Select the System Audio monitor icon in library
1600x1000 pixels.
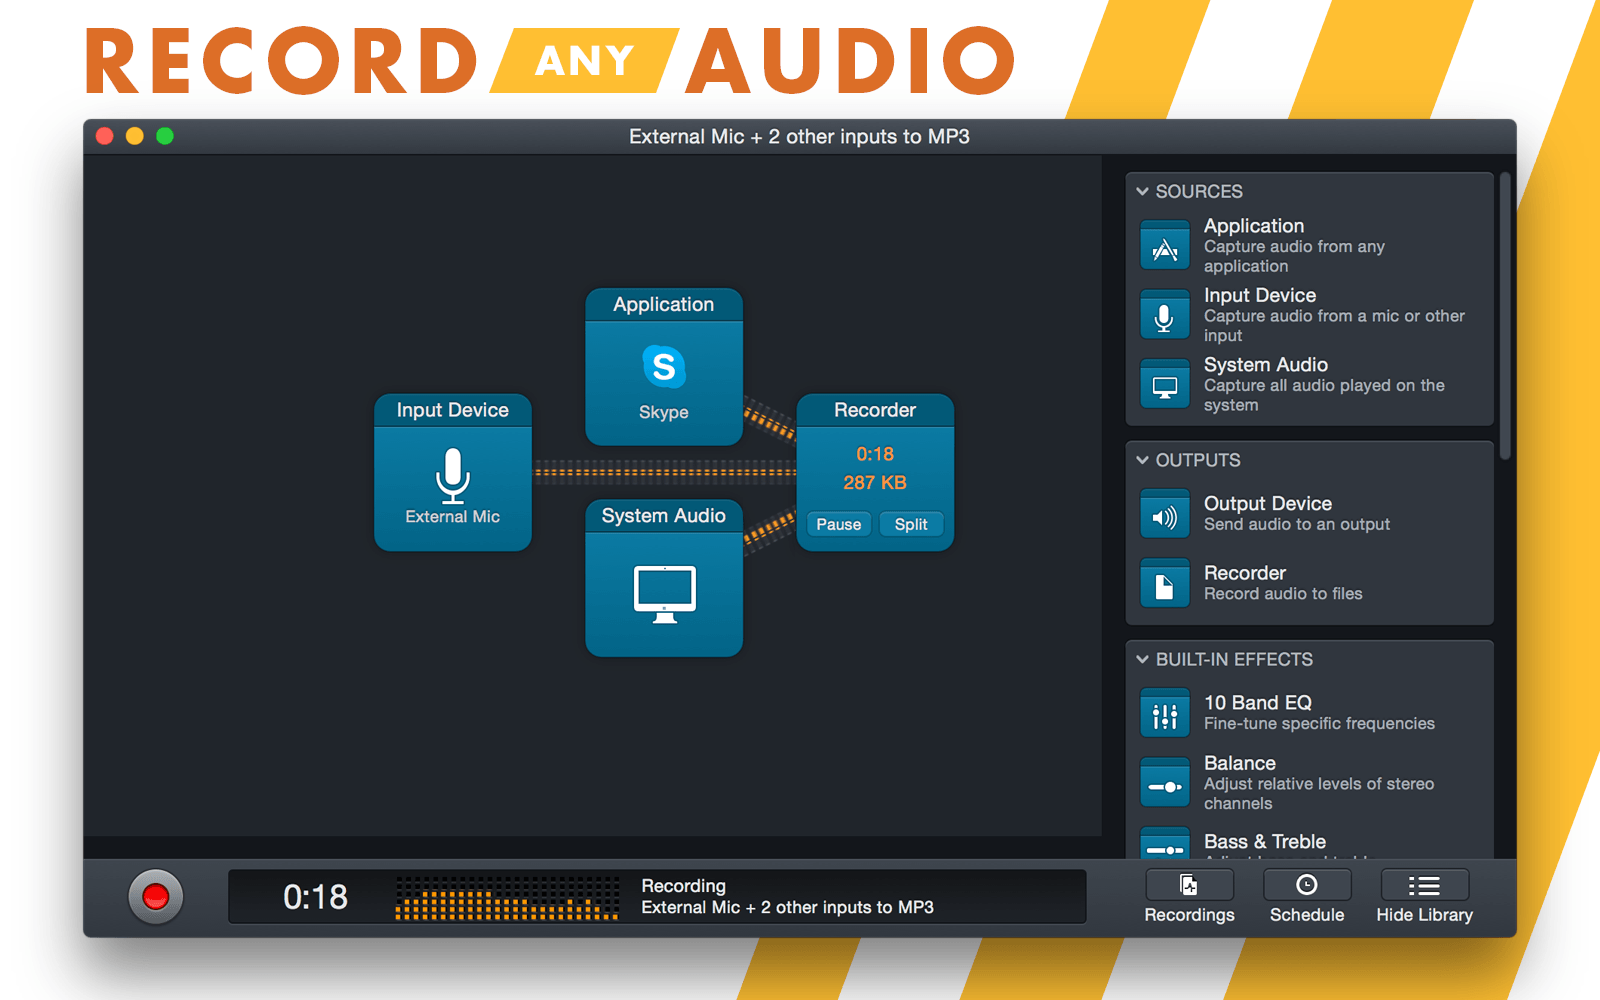point(1165,385)
